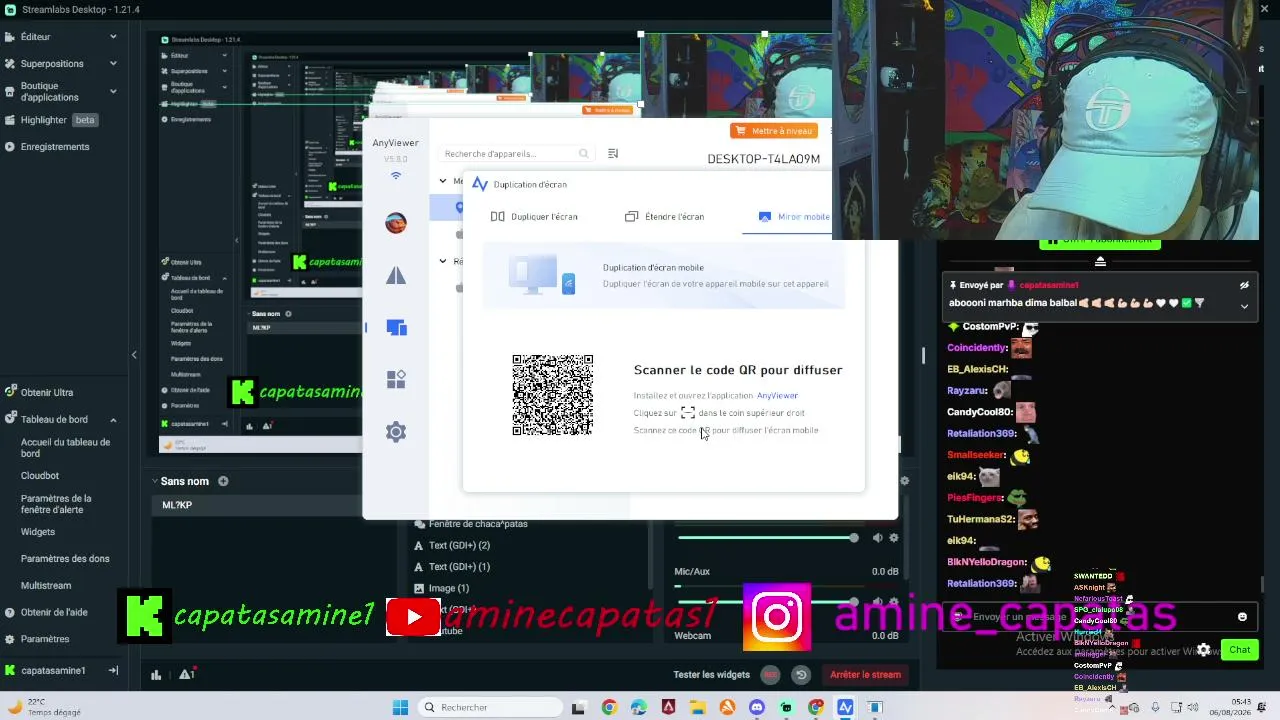Open Paramètres de la fenêtre d'alerte
This screenshot has width=1280, height=720.
(56, 504)
